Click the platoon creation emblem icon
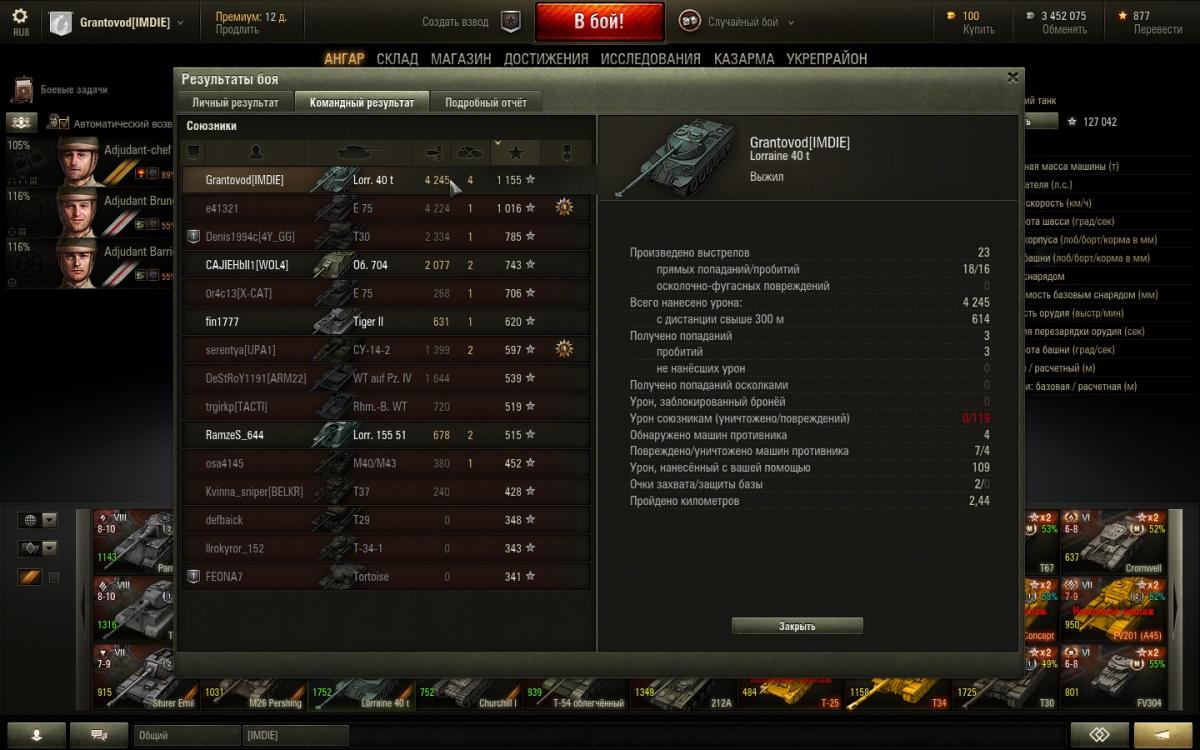 pos(511,21)
